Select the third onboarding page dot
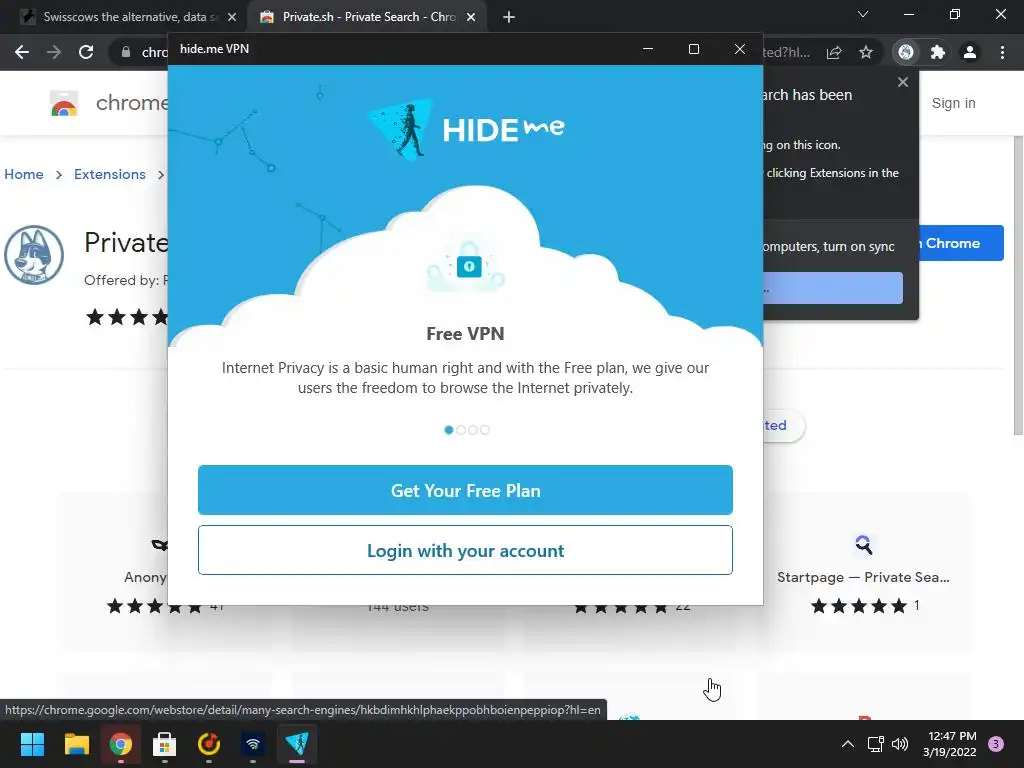Image resolution: width=1024 pixels, height=768 pixels. 473,430
